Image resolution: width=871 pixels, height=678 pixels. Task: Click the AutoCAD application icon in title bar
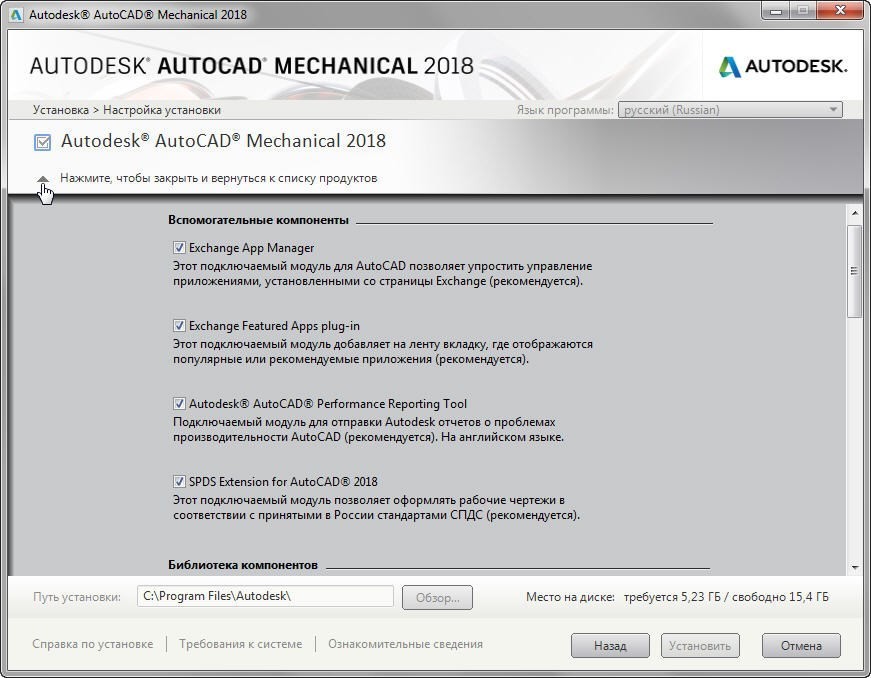(x=16, y=14)
